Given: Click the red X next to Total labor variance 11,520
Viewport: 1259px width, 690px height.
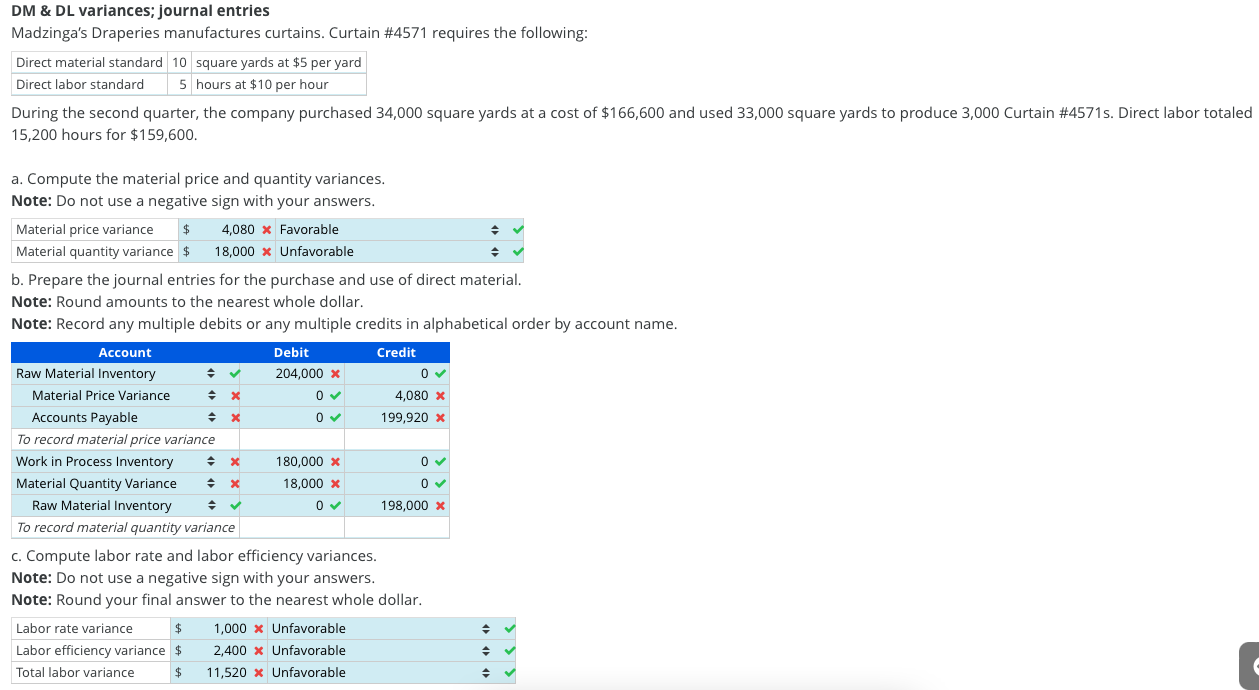Looking at the screenshot, I should [260, 672].
